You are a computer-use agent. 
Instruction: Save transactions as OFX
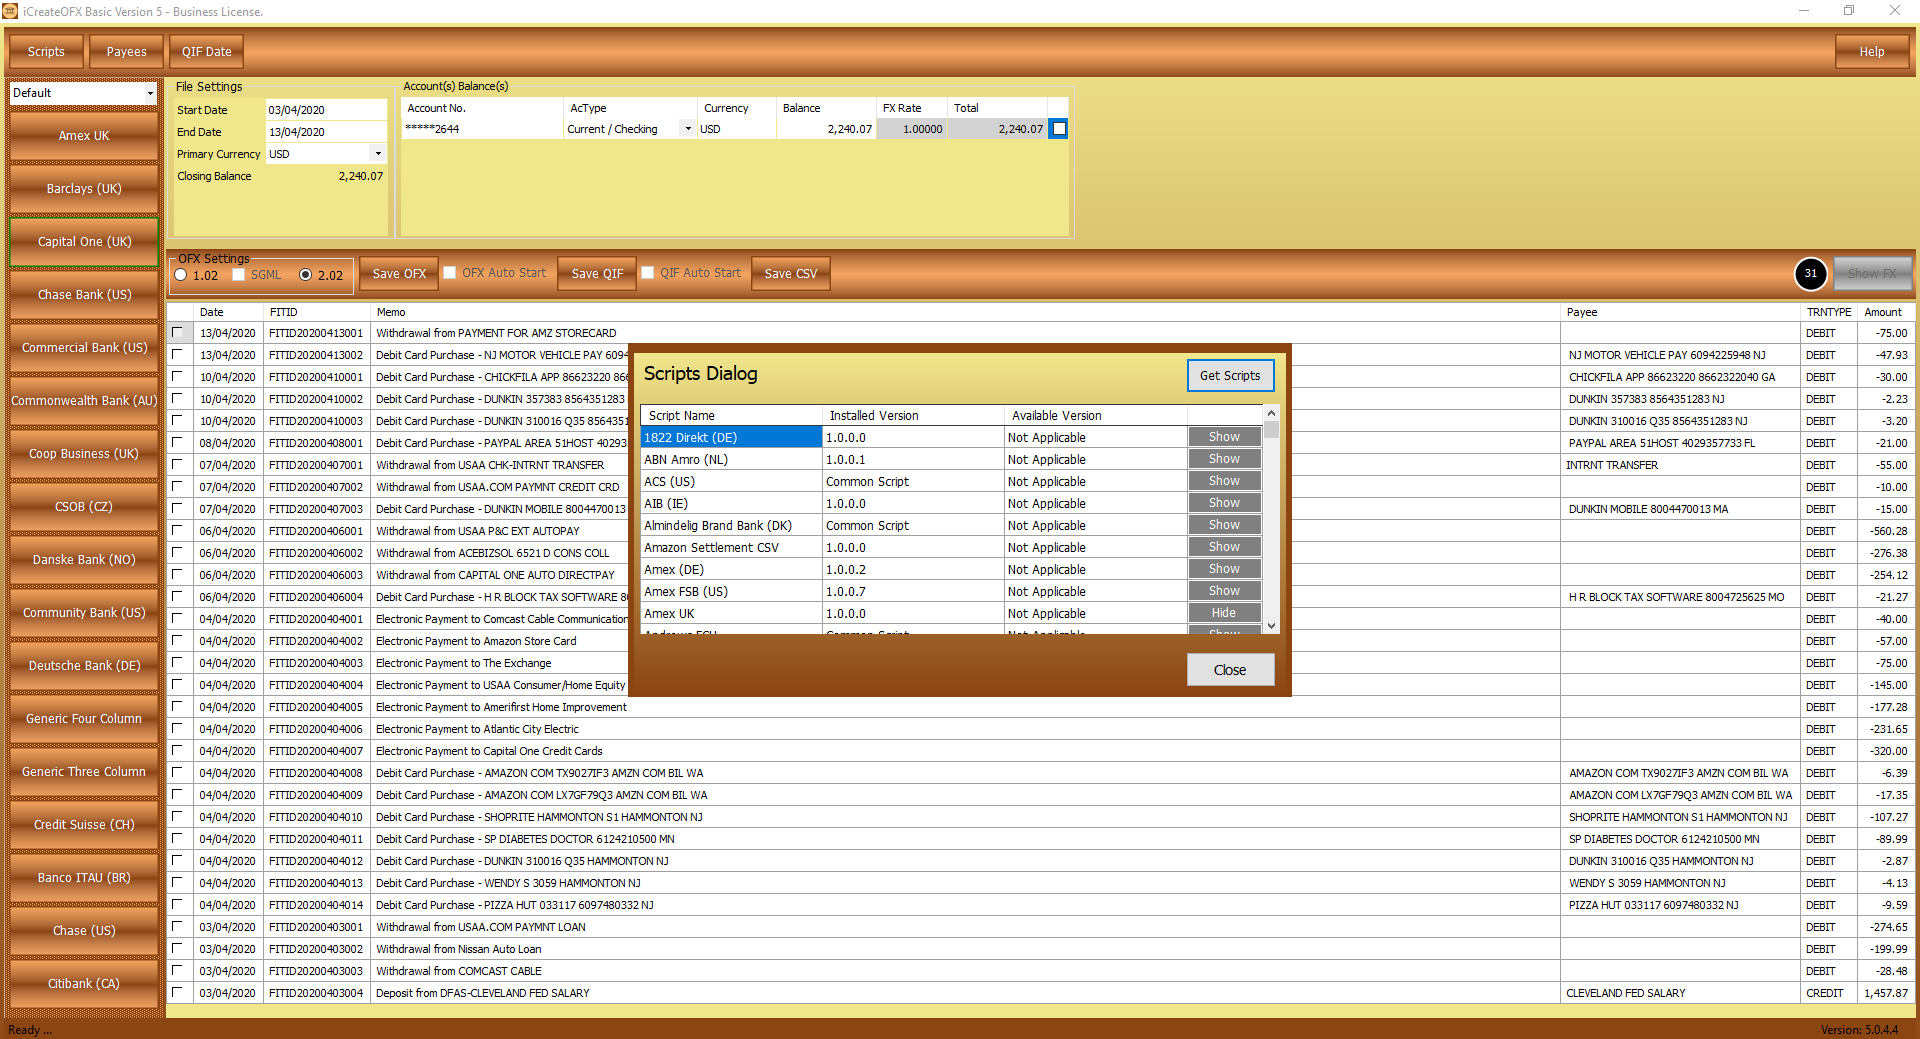(398, 272)
